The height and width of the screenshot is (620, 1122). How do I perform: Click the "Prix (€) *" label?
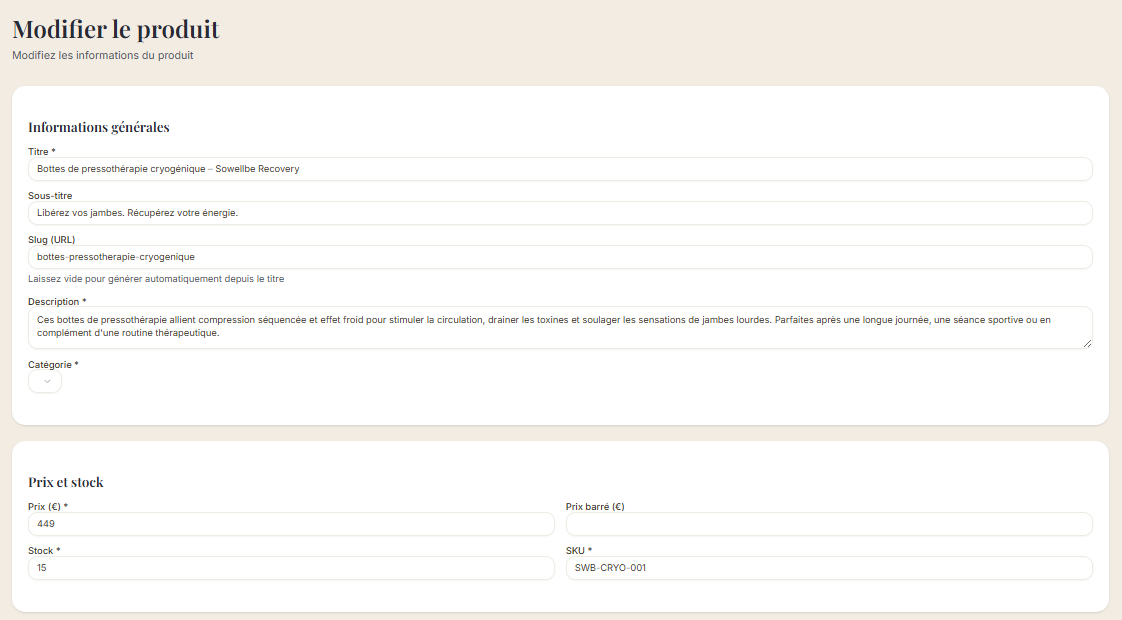tap(48, 507)
